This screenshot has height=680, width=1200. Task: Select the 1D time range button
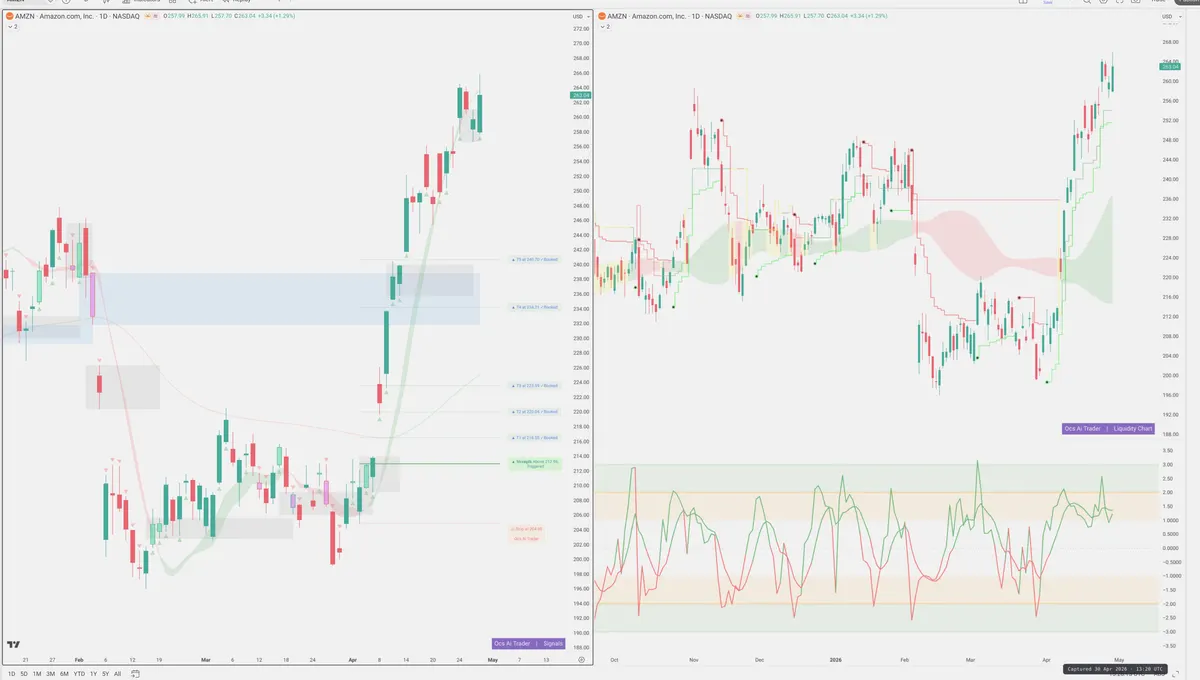pos(11,674)
